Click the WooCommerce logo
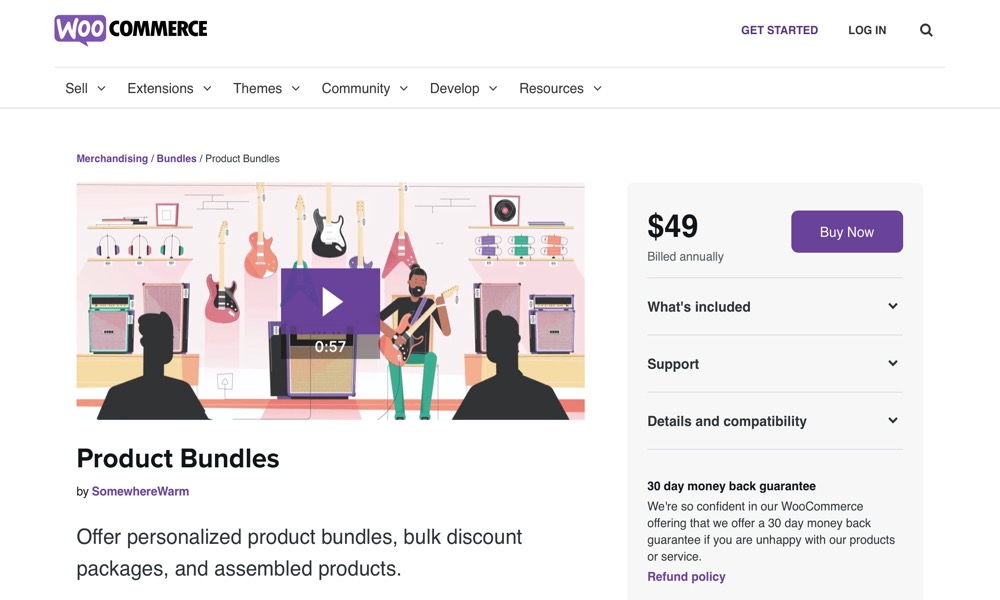The image size is (1000, 600). (x=131, y=29)
